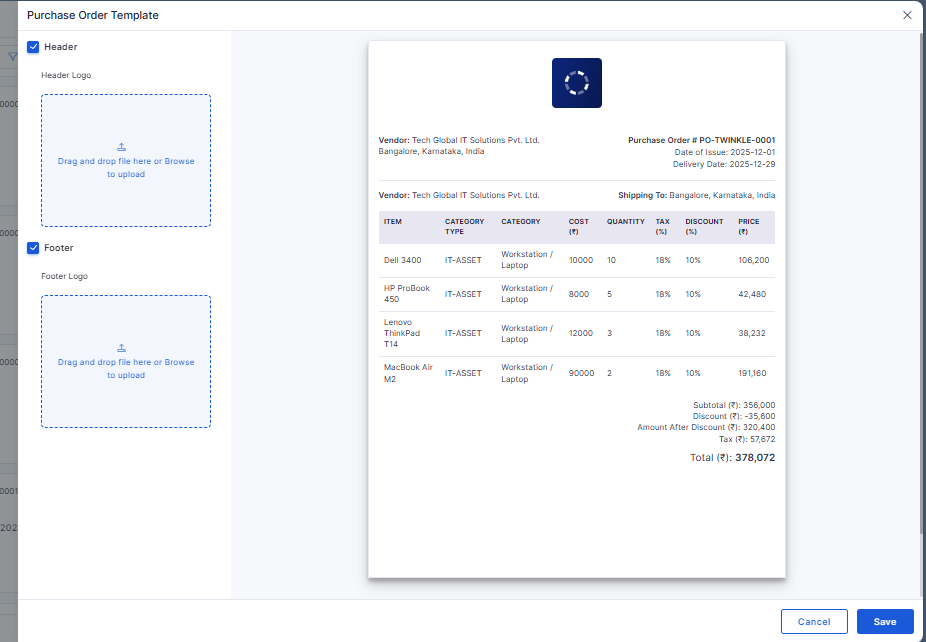Click the Header checkbox label text

pos(60,47)
